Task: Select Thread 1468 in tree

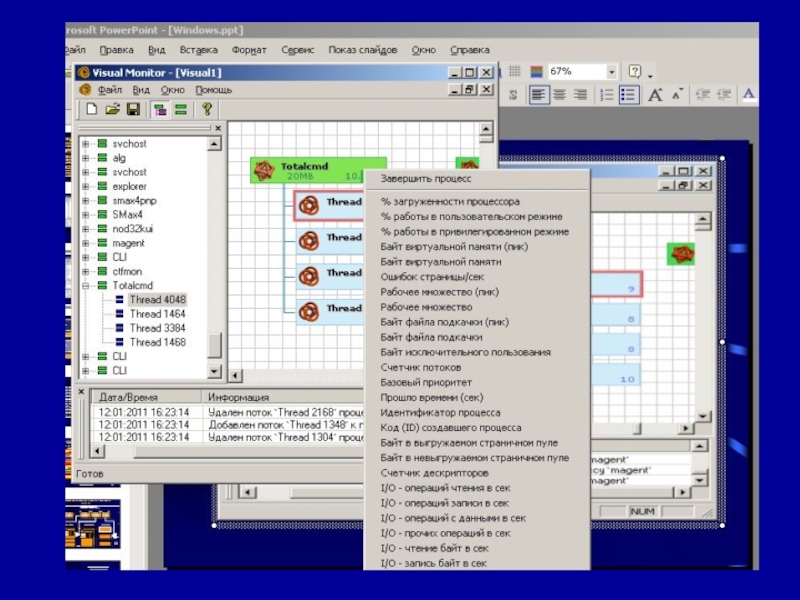Action: coord(157,342)
